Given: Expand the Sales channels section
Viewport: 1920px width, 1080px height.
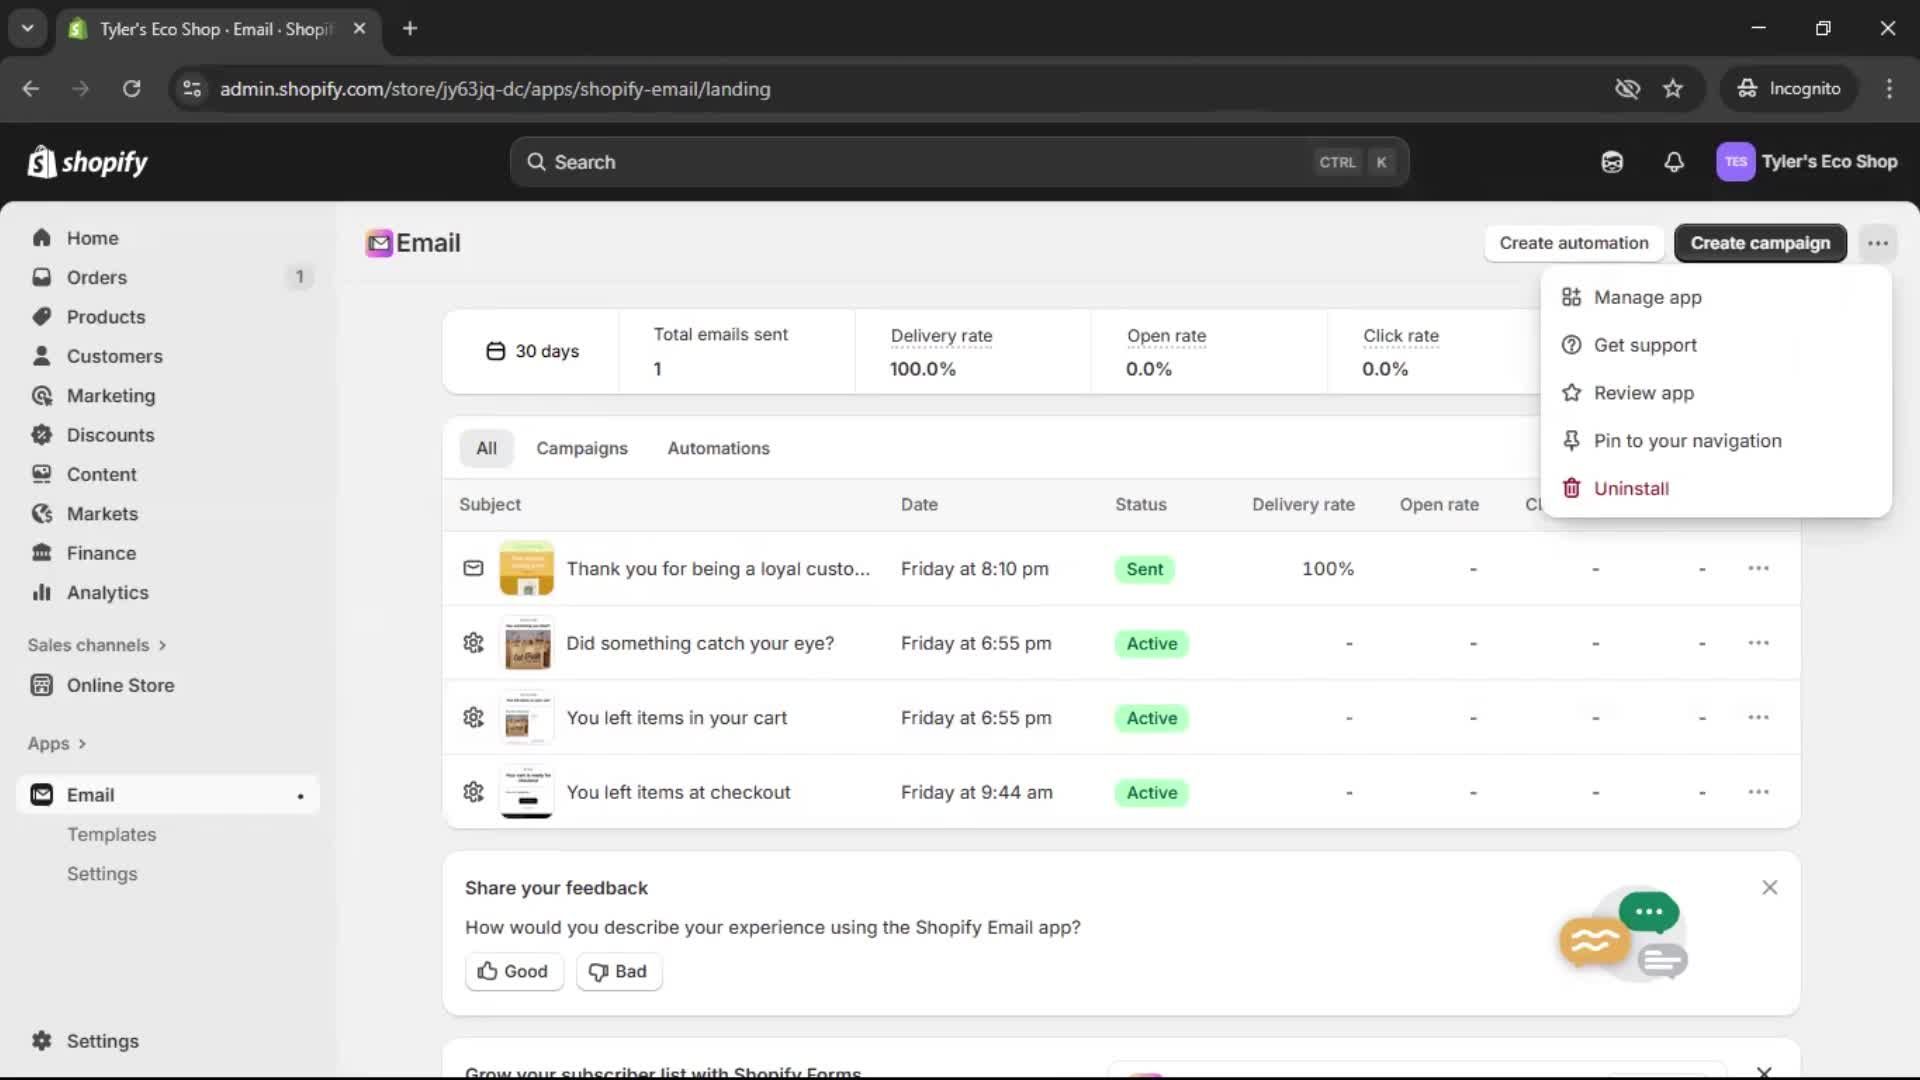Looking at the screenshot, I should pos(97,645).
